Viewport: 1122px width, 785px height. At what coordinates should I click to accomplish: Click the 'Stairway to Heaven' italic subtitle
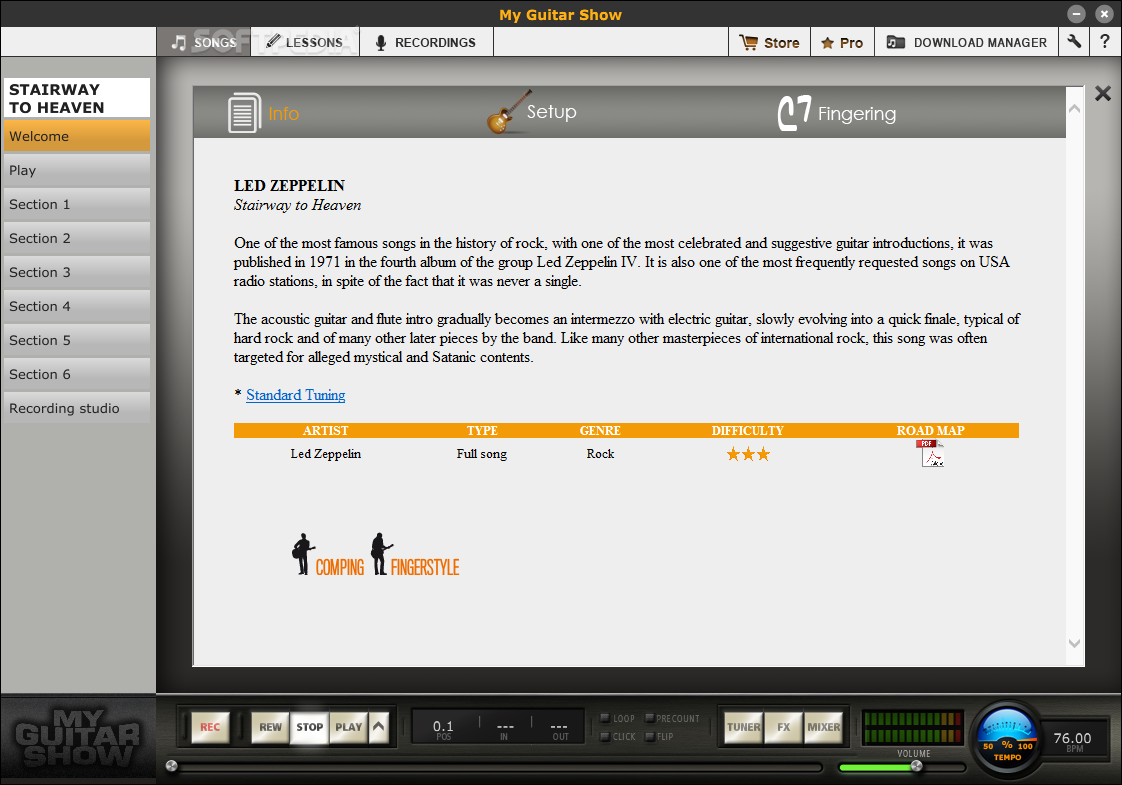point(298,205)
